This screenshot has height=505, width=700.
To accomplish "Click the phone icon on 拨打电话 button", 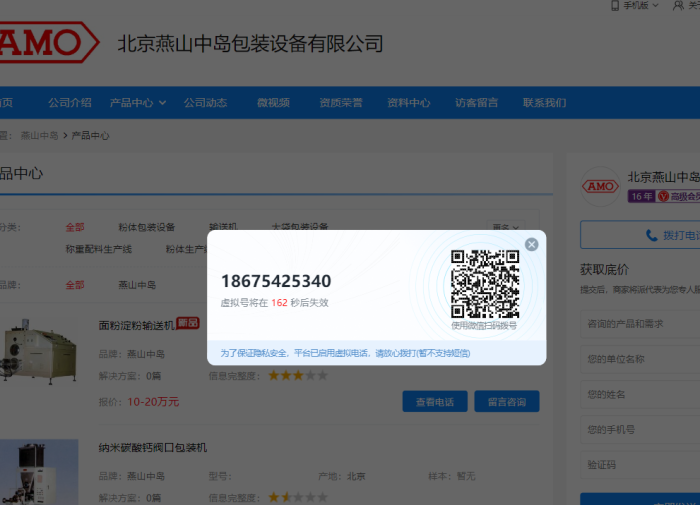I will 653,235.
